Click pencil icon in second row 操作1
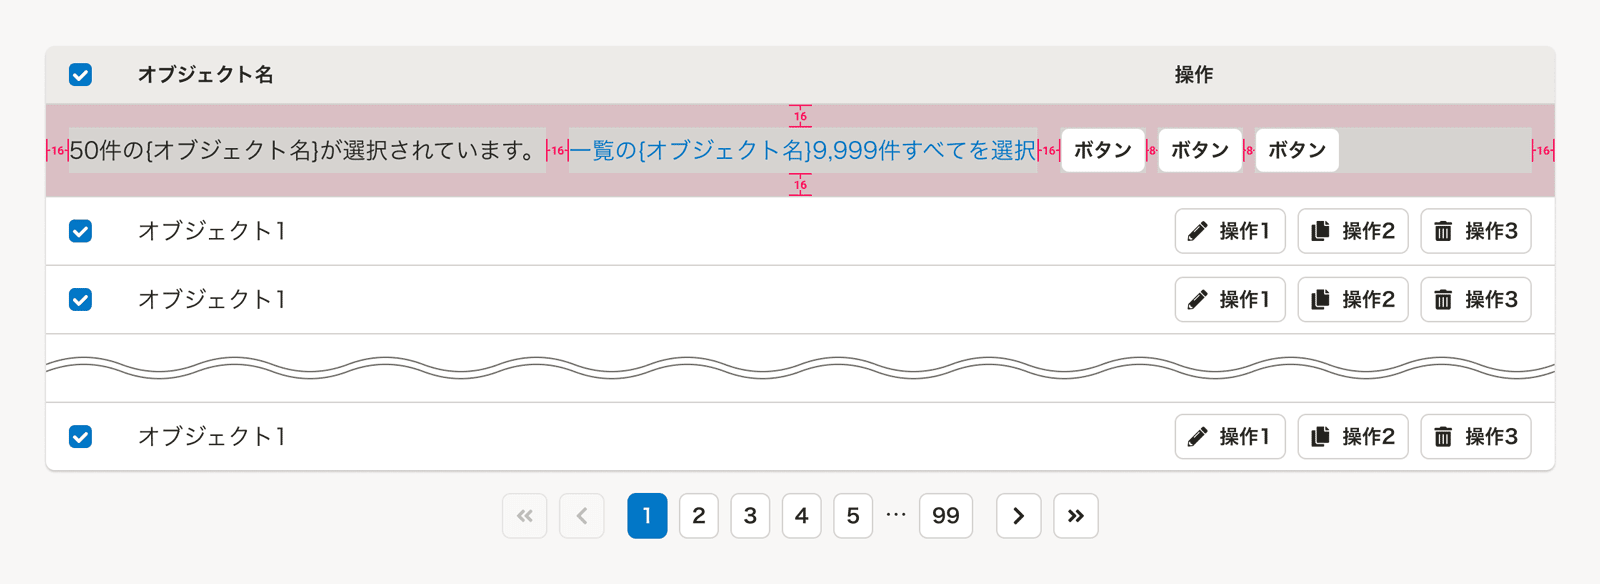Screen dimensions: 1600x584 (1197, 300)
